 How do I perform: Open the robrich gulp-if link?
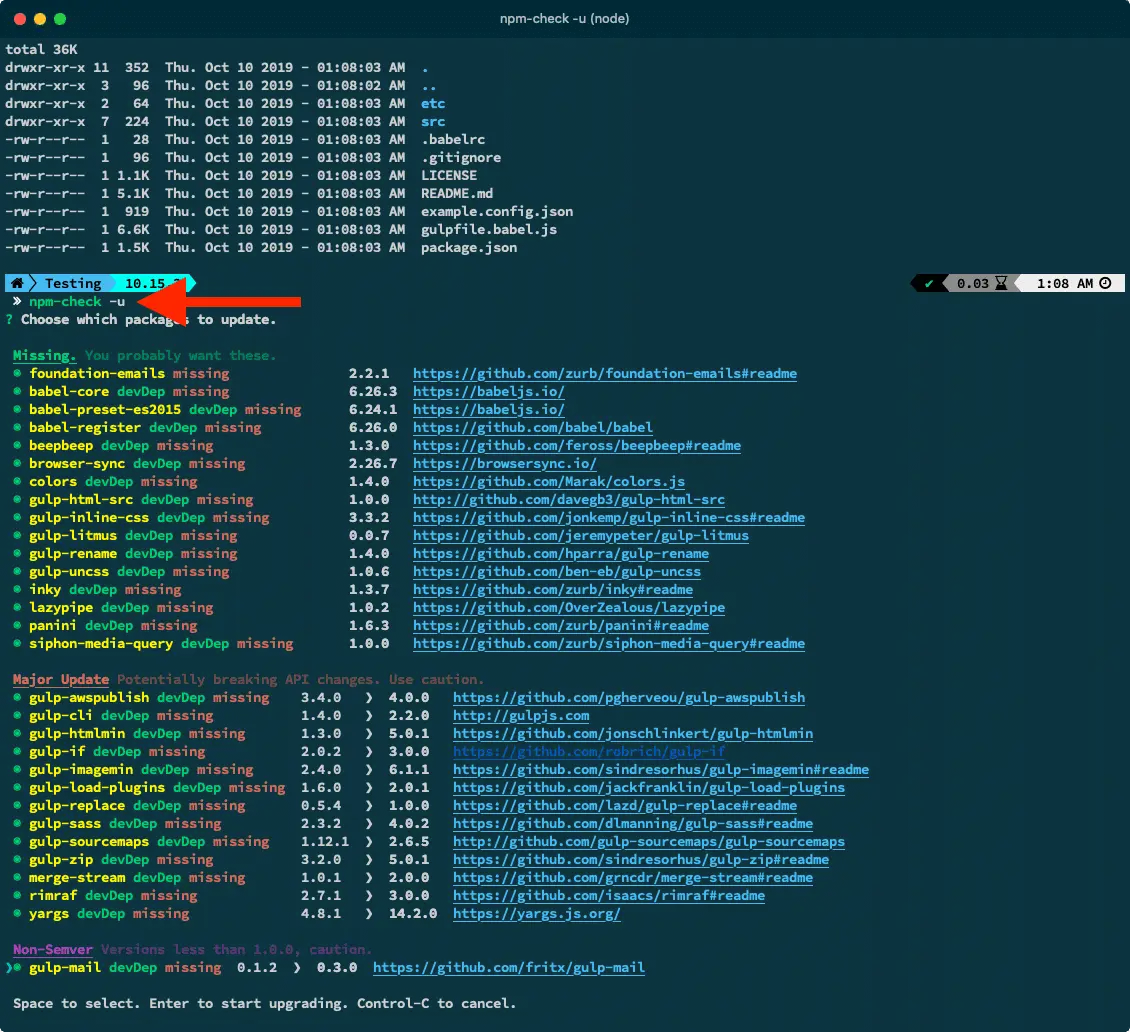pos(589,752)
